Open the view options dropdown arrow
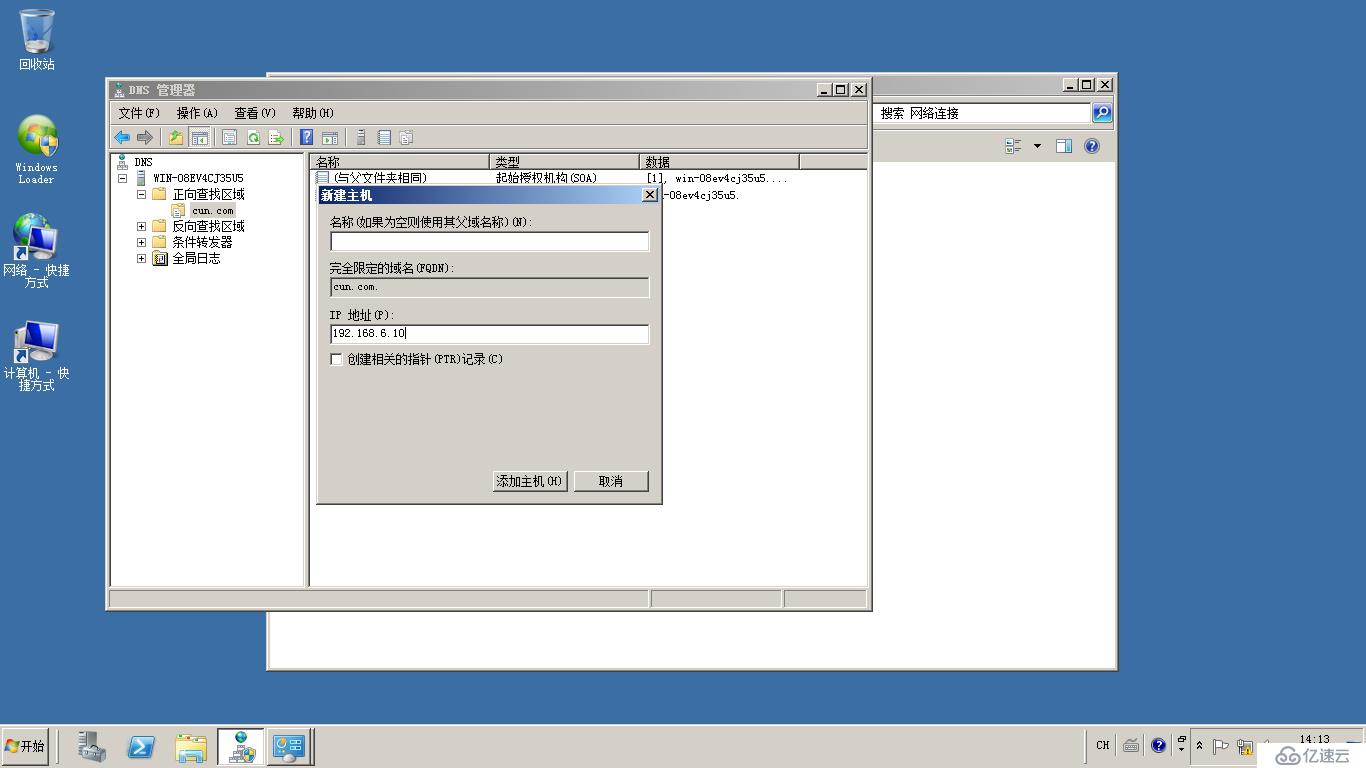This screenshot has width=1366, height=768. [x=1037, y=146]
